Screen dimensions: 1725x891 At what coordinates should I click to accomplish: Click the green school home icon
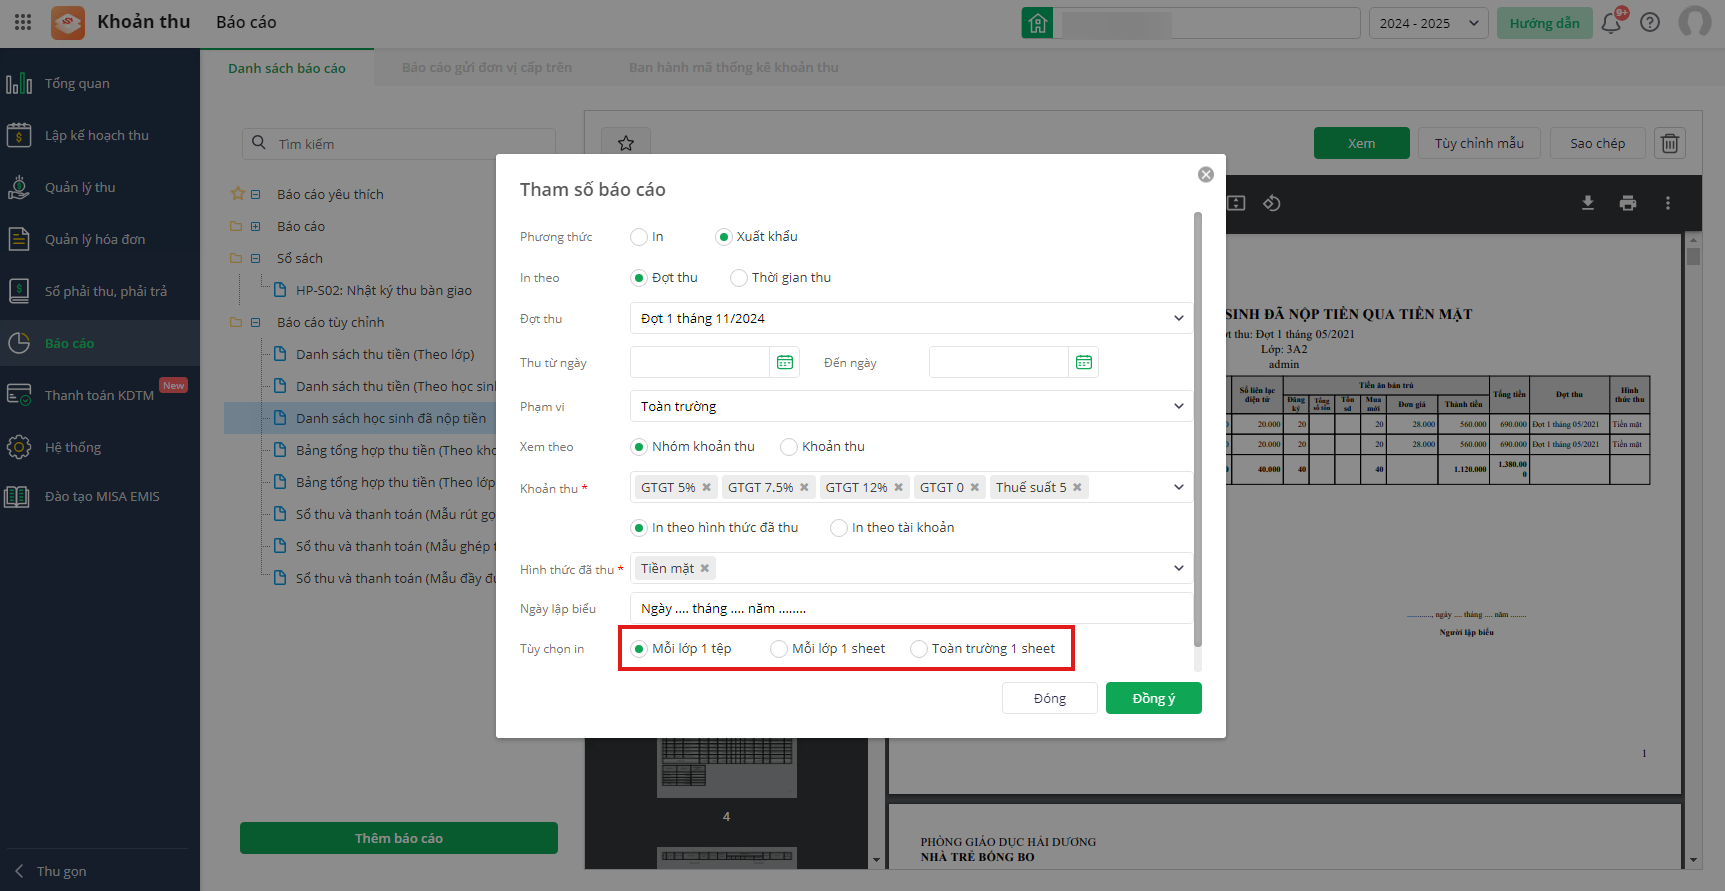point(1037,23)
